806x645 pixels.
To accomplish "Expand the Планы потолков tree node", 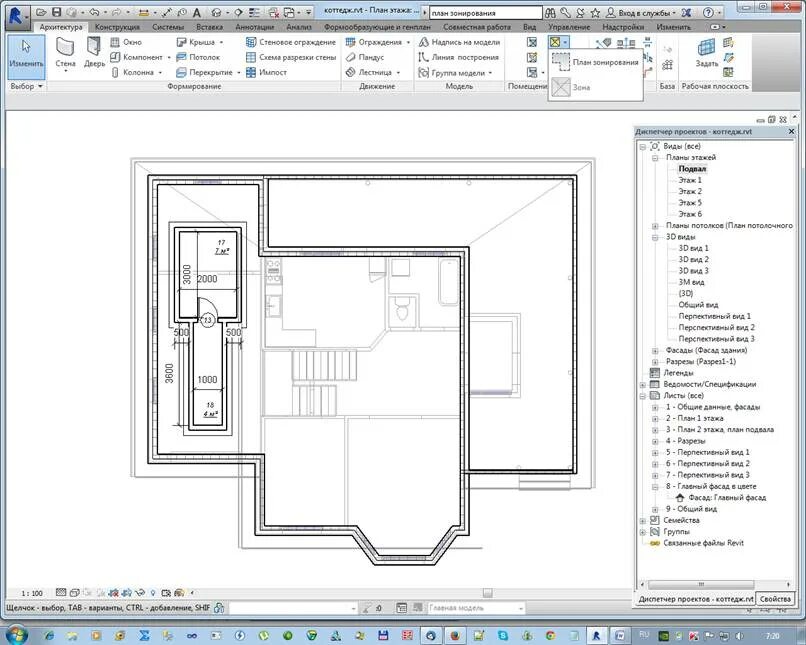I will (655, 226).
